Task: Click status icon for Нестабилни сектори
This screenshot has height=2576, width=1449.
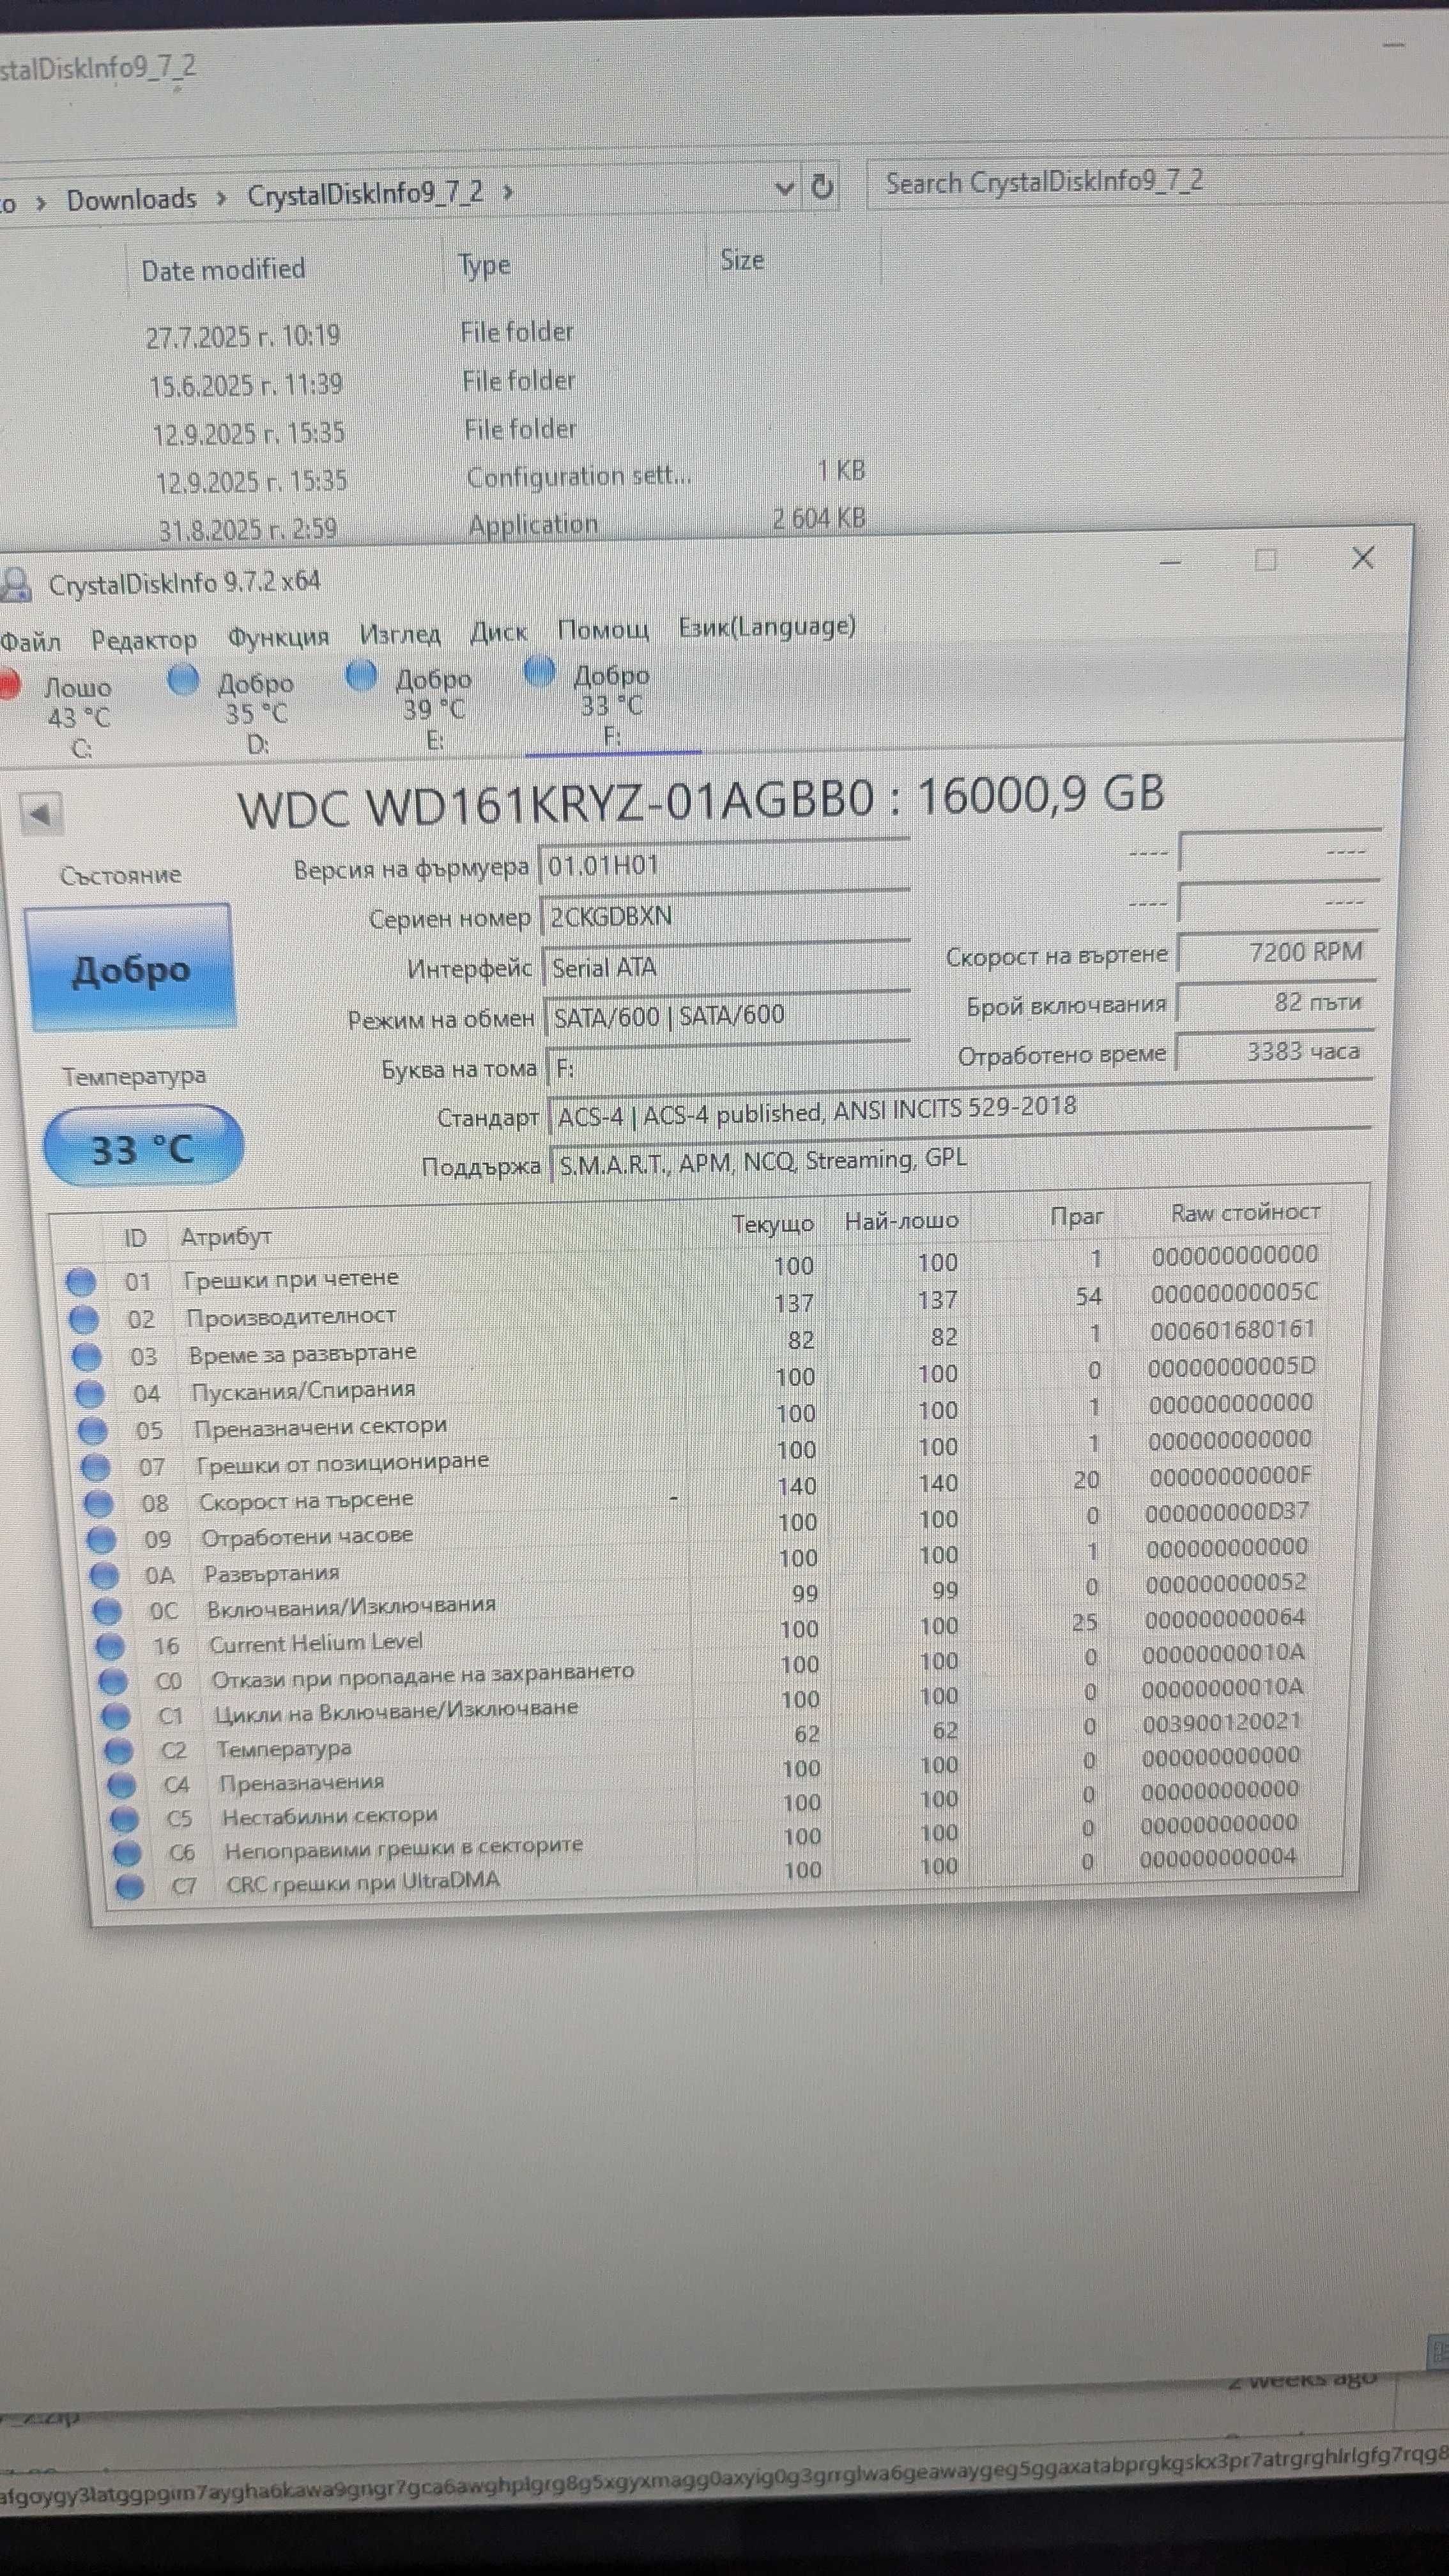Action: (x=124, y=1819)
